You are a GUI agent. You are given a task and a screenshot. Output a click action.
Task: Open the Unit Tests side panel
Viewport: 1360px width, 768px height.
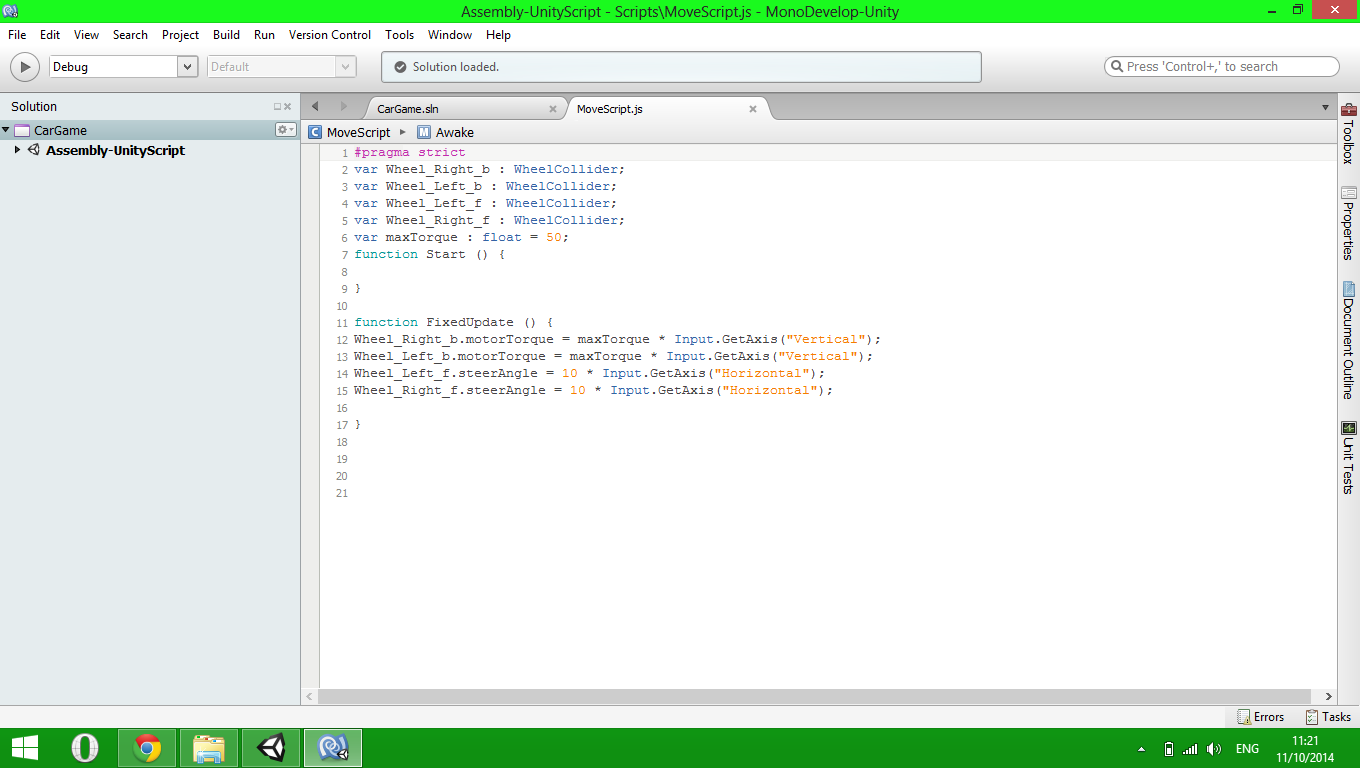point(1348,458)
